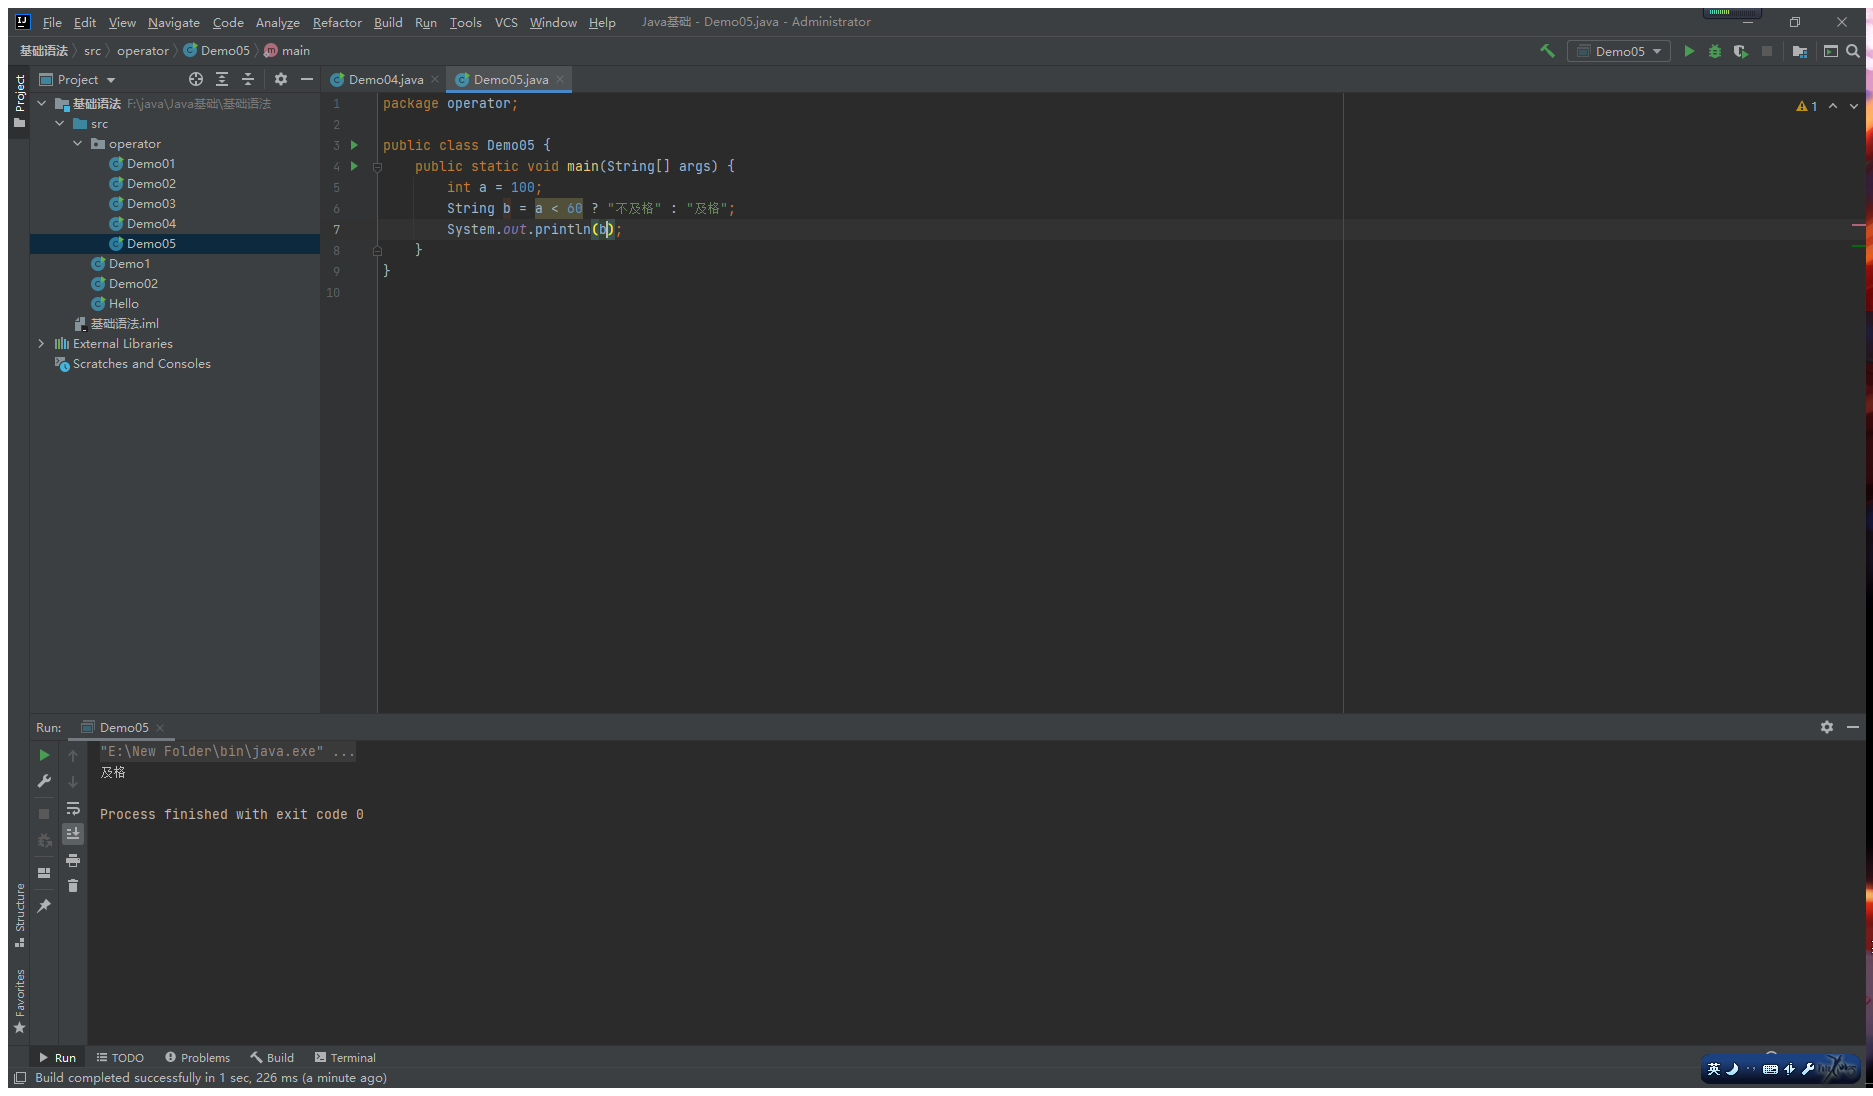Viewport: 1873px width, 1096px height.
Task: Toggle the Structure side tool window
Action: click(20, 914)
